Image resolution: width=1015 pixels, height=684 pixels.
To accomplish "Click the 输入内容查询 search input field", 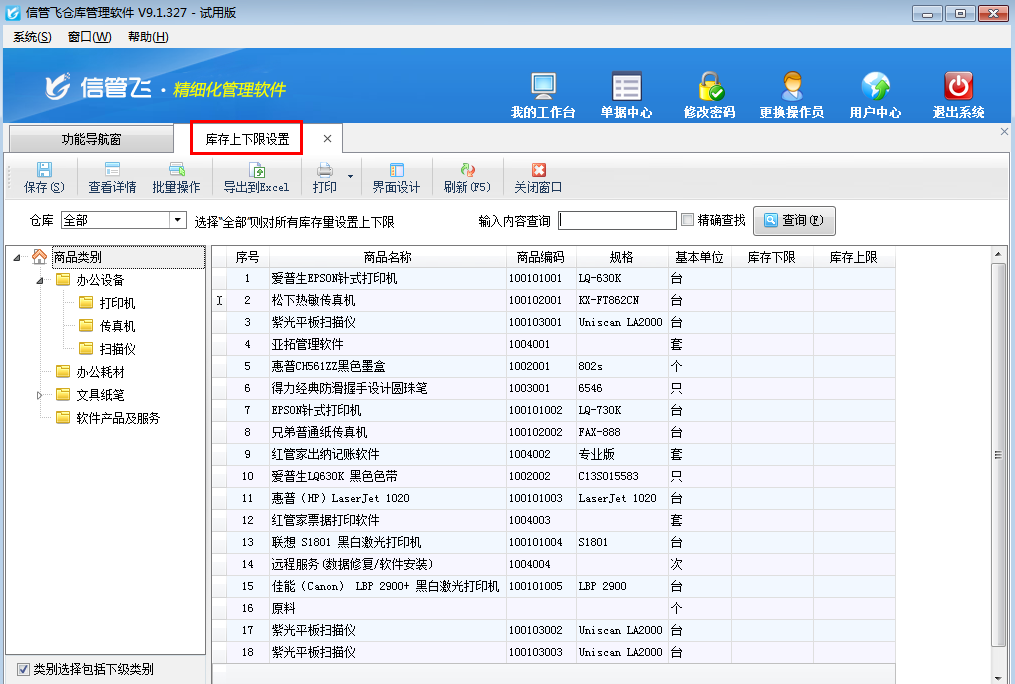I will point(617,220).
